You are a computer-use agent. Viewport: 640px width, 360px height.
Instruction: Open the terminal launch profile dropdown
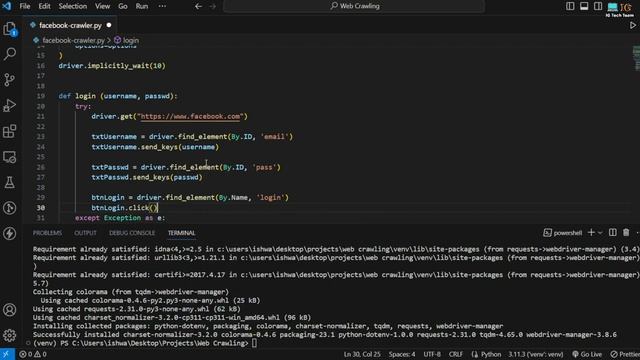(x=600, y=233)
